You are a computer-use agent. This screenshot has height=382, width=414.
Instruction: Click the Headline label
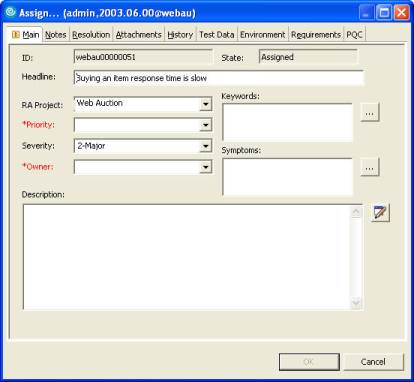pyautogui.click(x=39, y=77)
